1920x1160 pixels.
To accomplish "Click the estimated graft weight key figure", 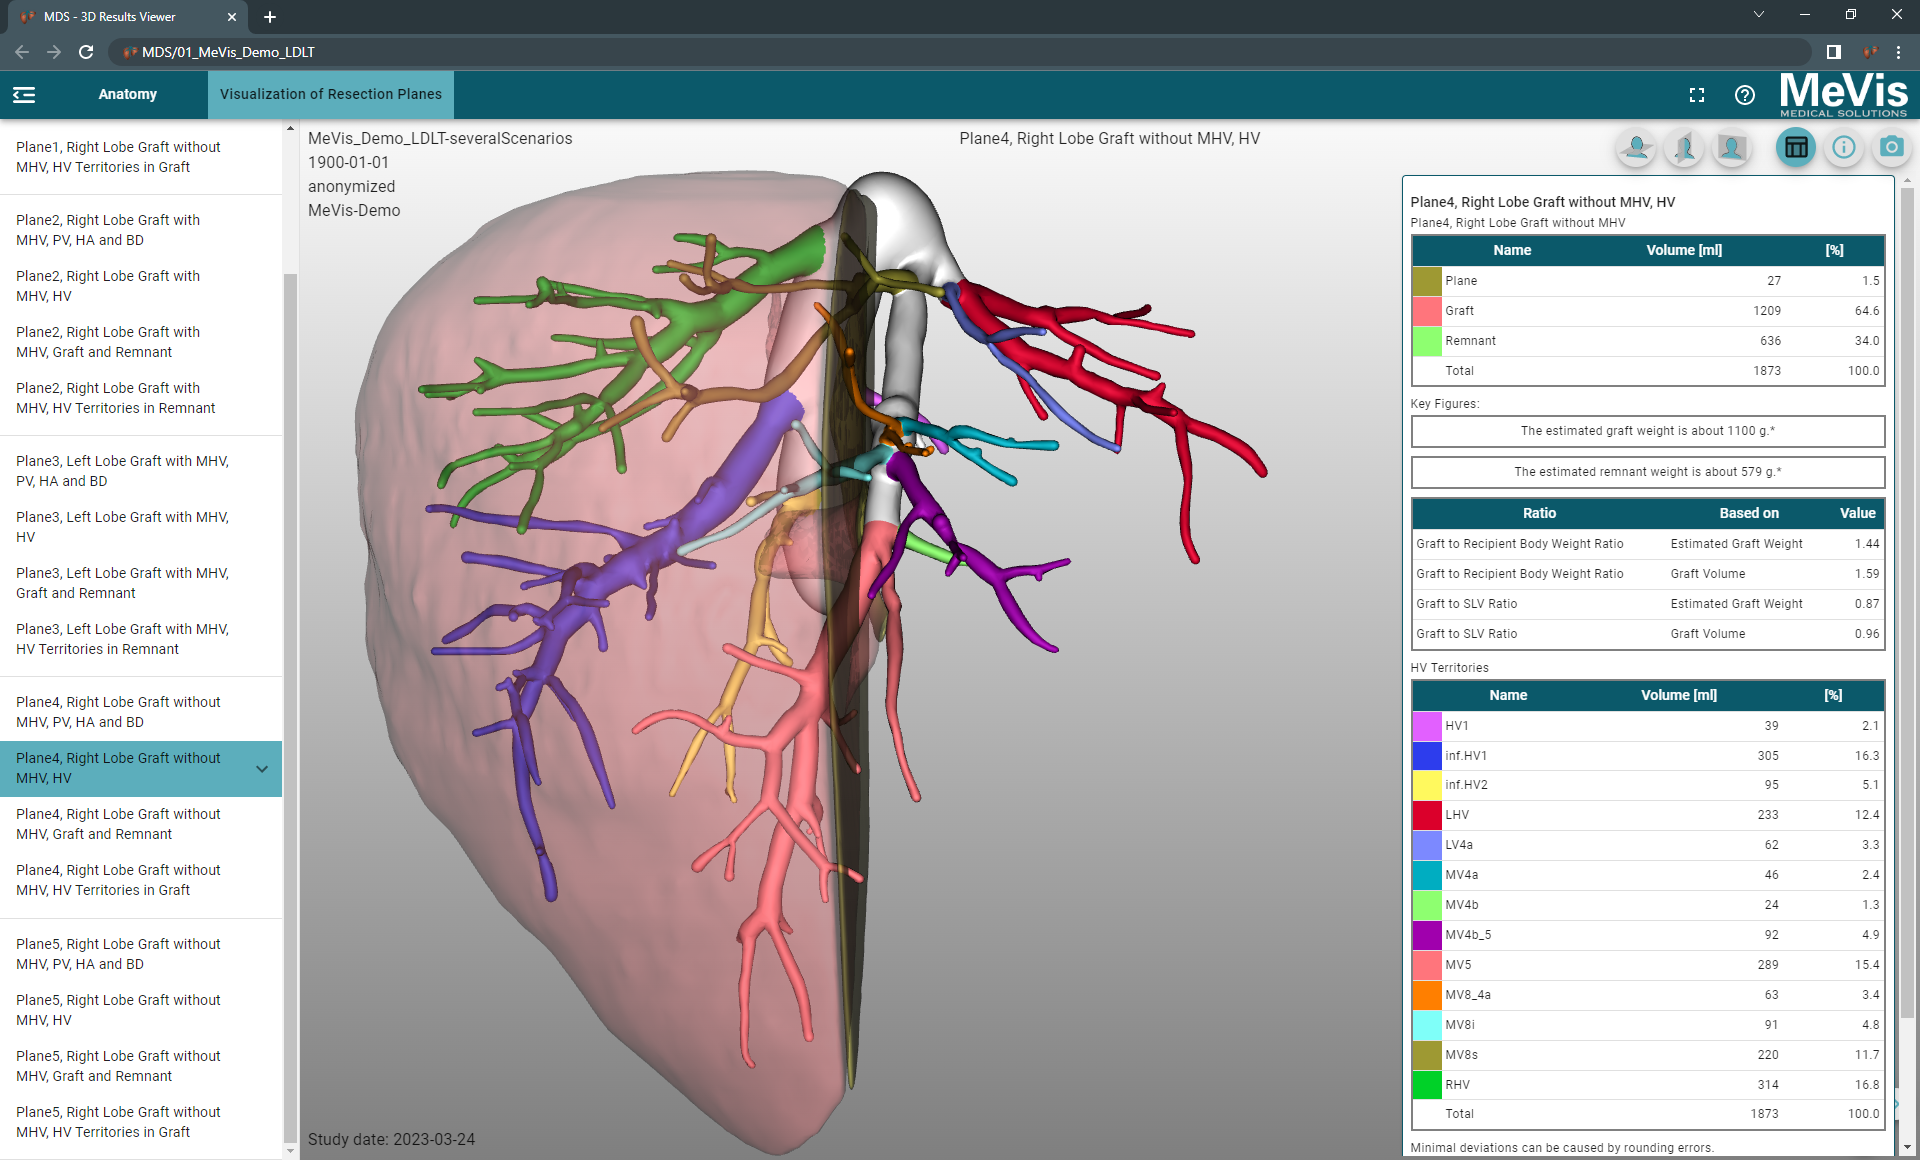I will pyautogui.click(x=1648, y=431).
